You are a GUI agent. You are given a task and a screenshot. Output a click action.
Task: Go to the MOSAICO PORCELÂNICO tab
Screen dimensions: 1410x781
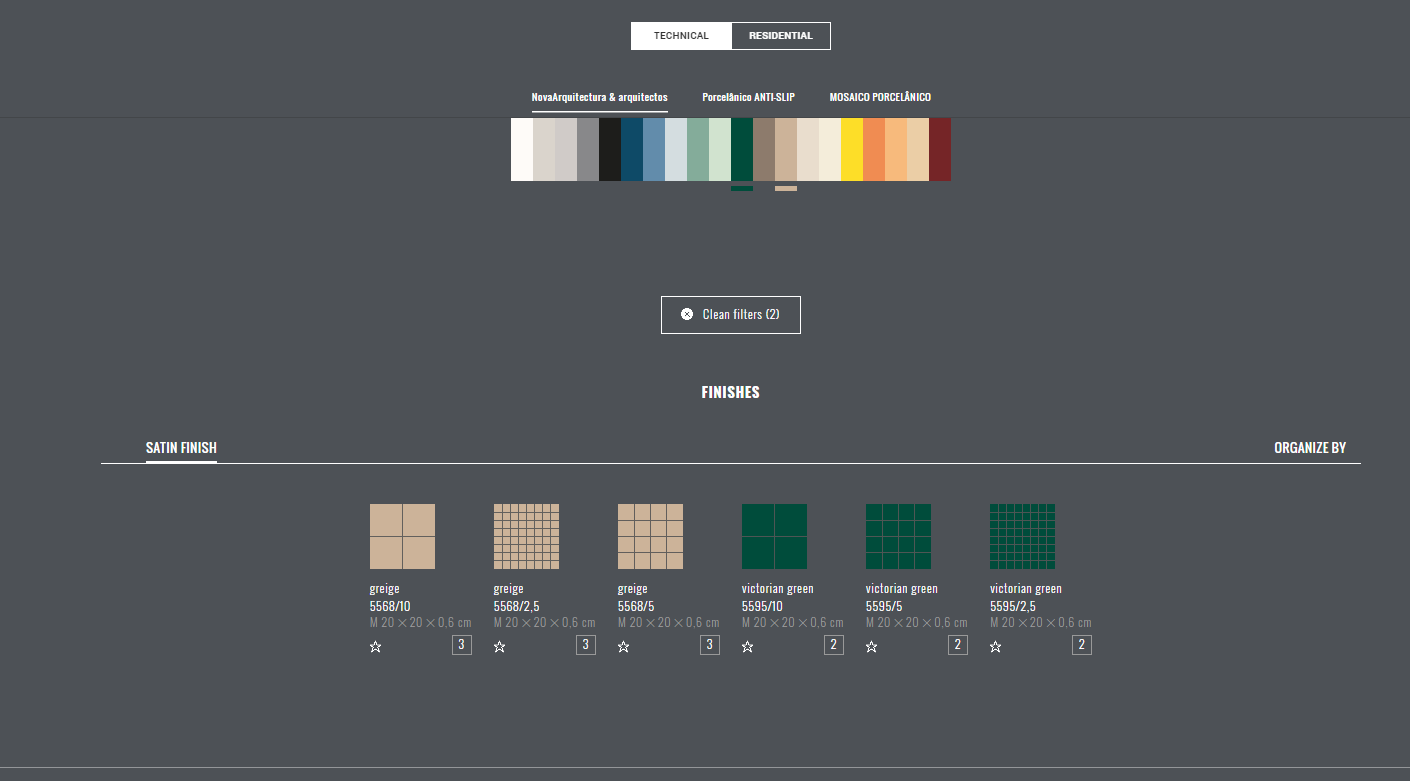click(x=880, y=97)
